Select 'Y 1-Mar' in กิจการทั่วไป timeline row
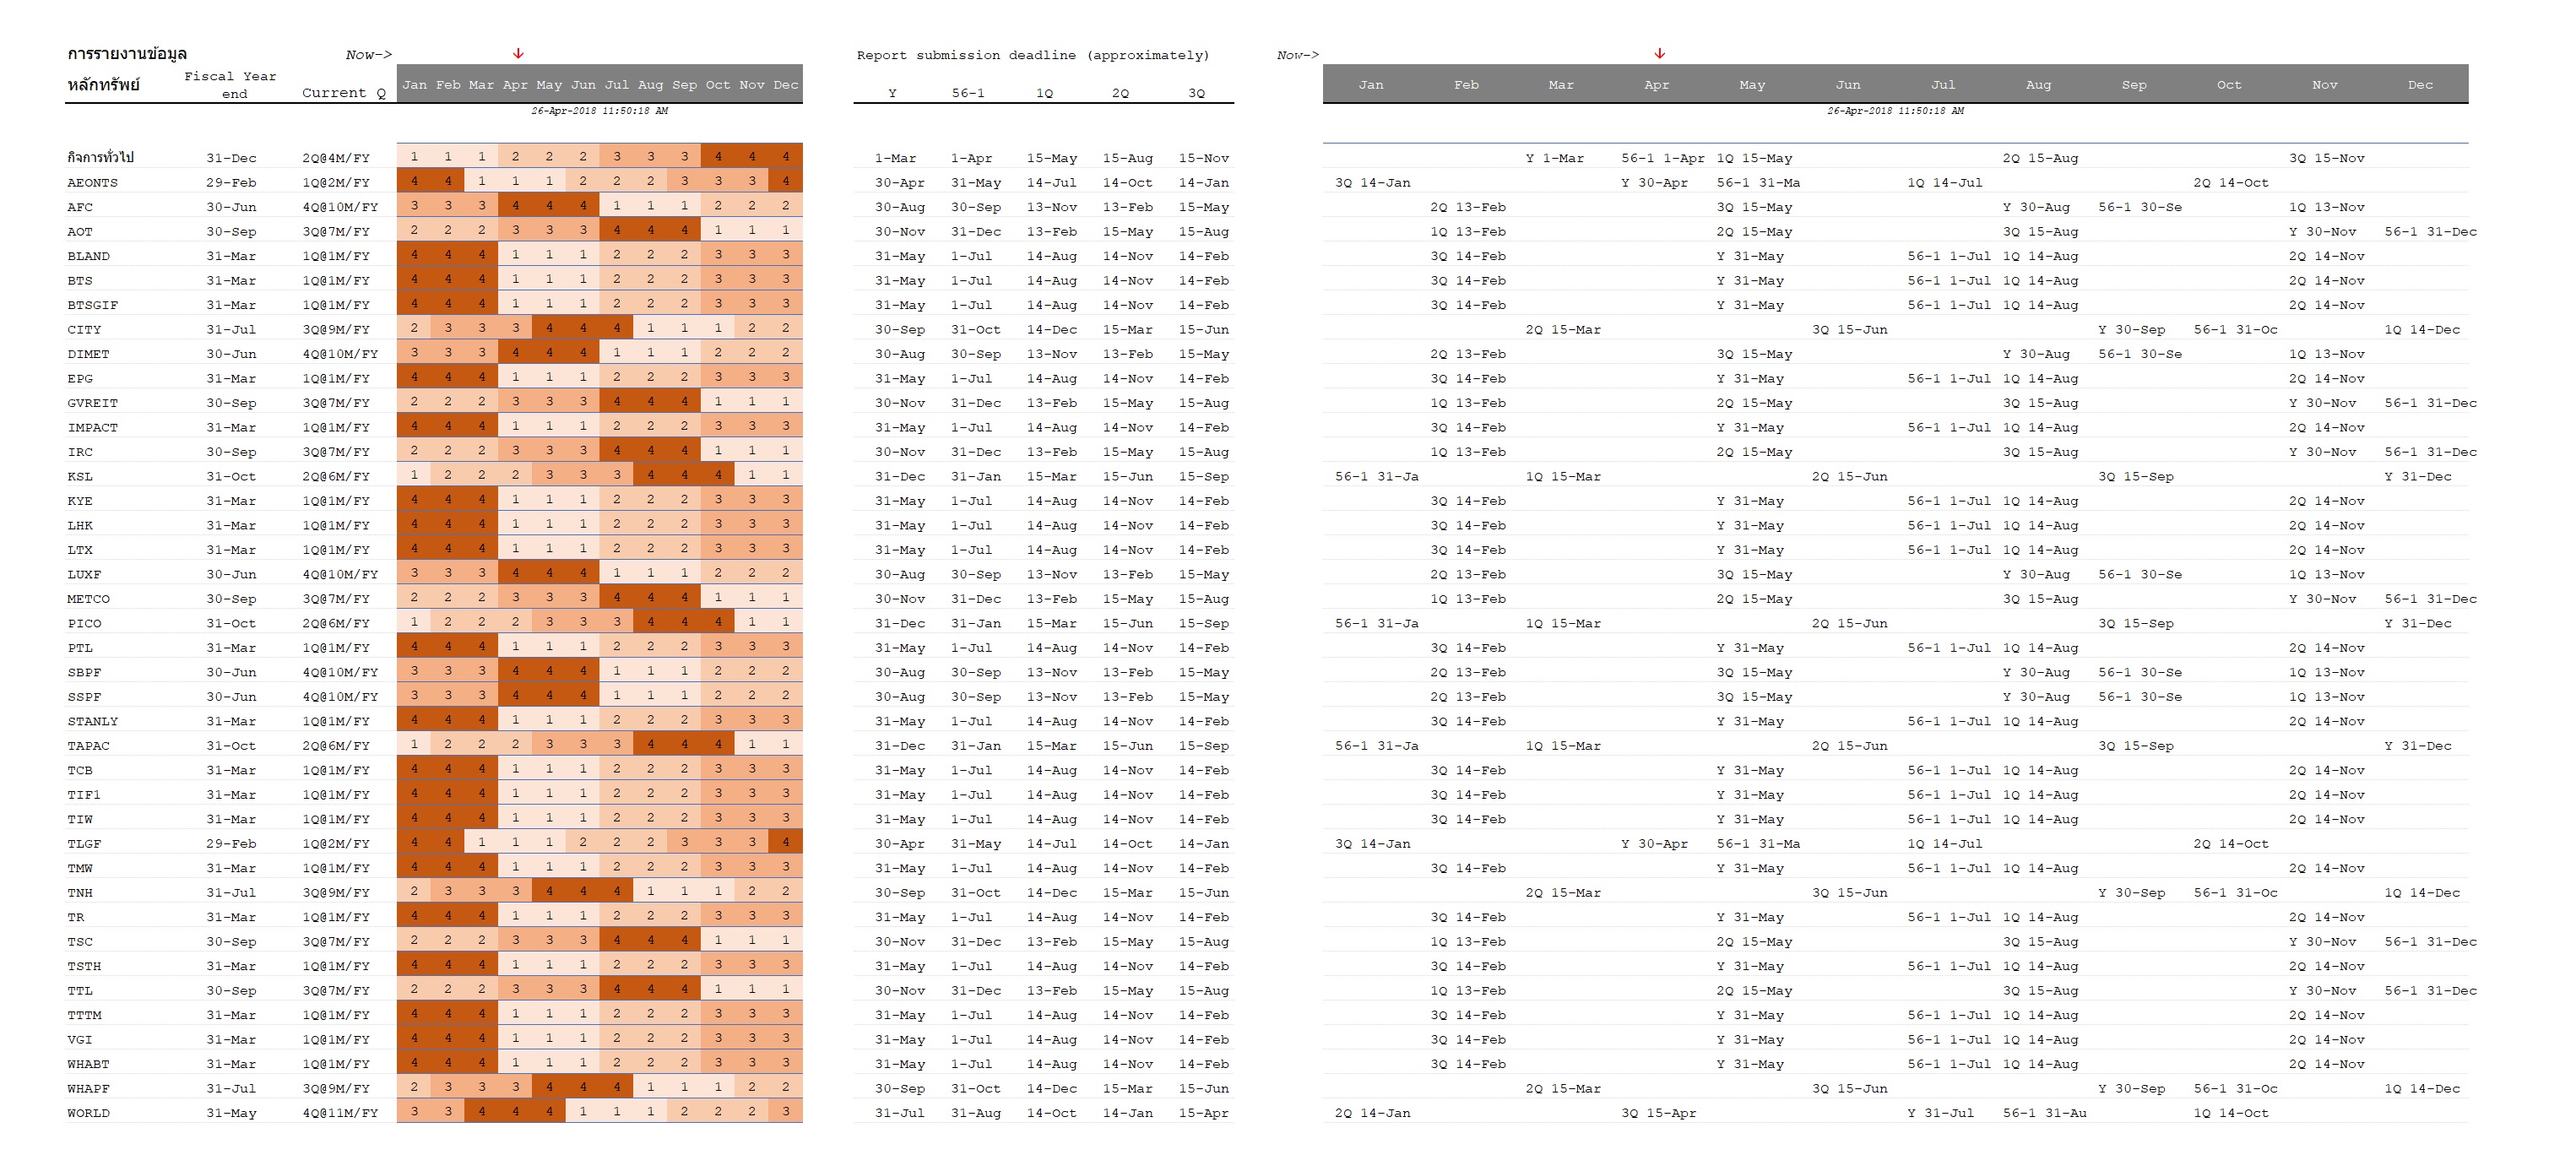The image size is (2576, 1155). pos(1555,158)
